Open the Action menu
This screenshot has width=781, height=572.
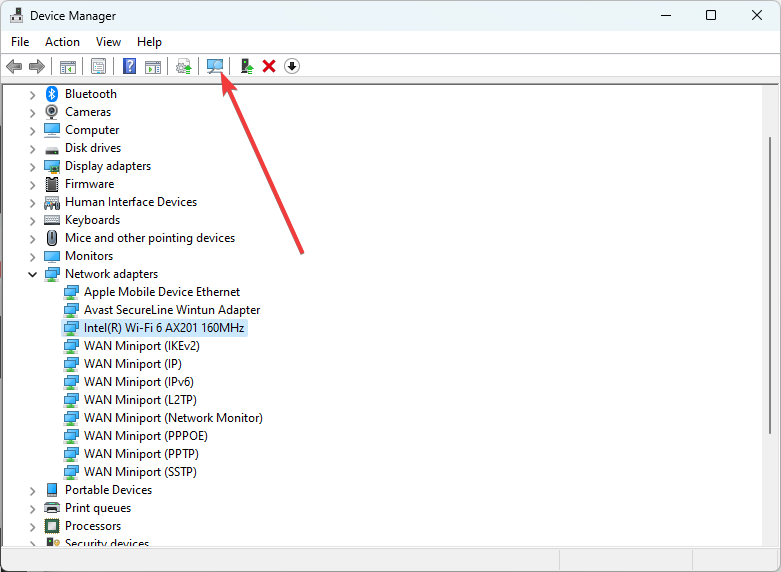(x=62, y=42)
